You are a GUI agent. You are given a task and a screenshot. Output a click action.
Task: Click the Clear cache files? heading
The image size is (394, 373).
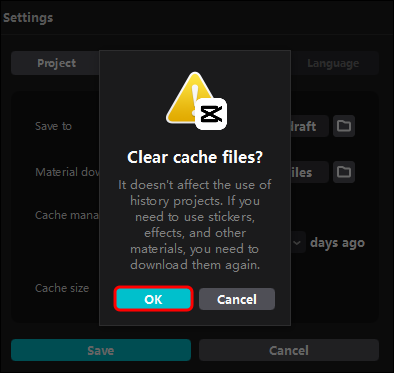point(195,157)
